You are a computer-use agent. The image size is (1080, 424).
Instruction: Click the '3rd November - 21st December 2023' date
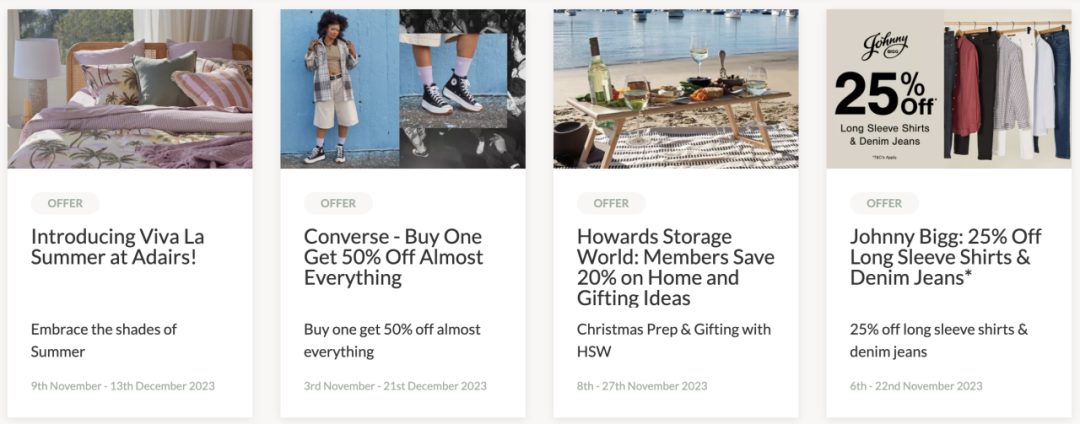(x=395, y=386)
